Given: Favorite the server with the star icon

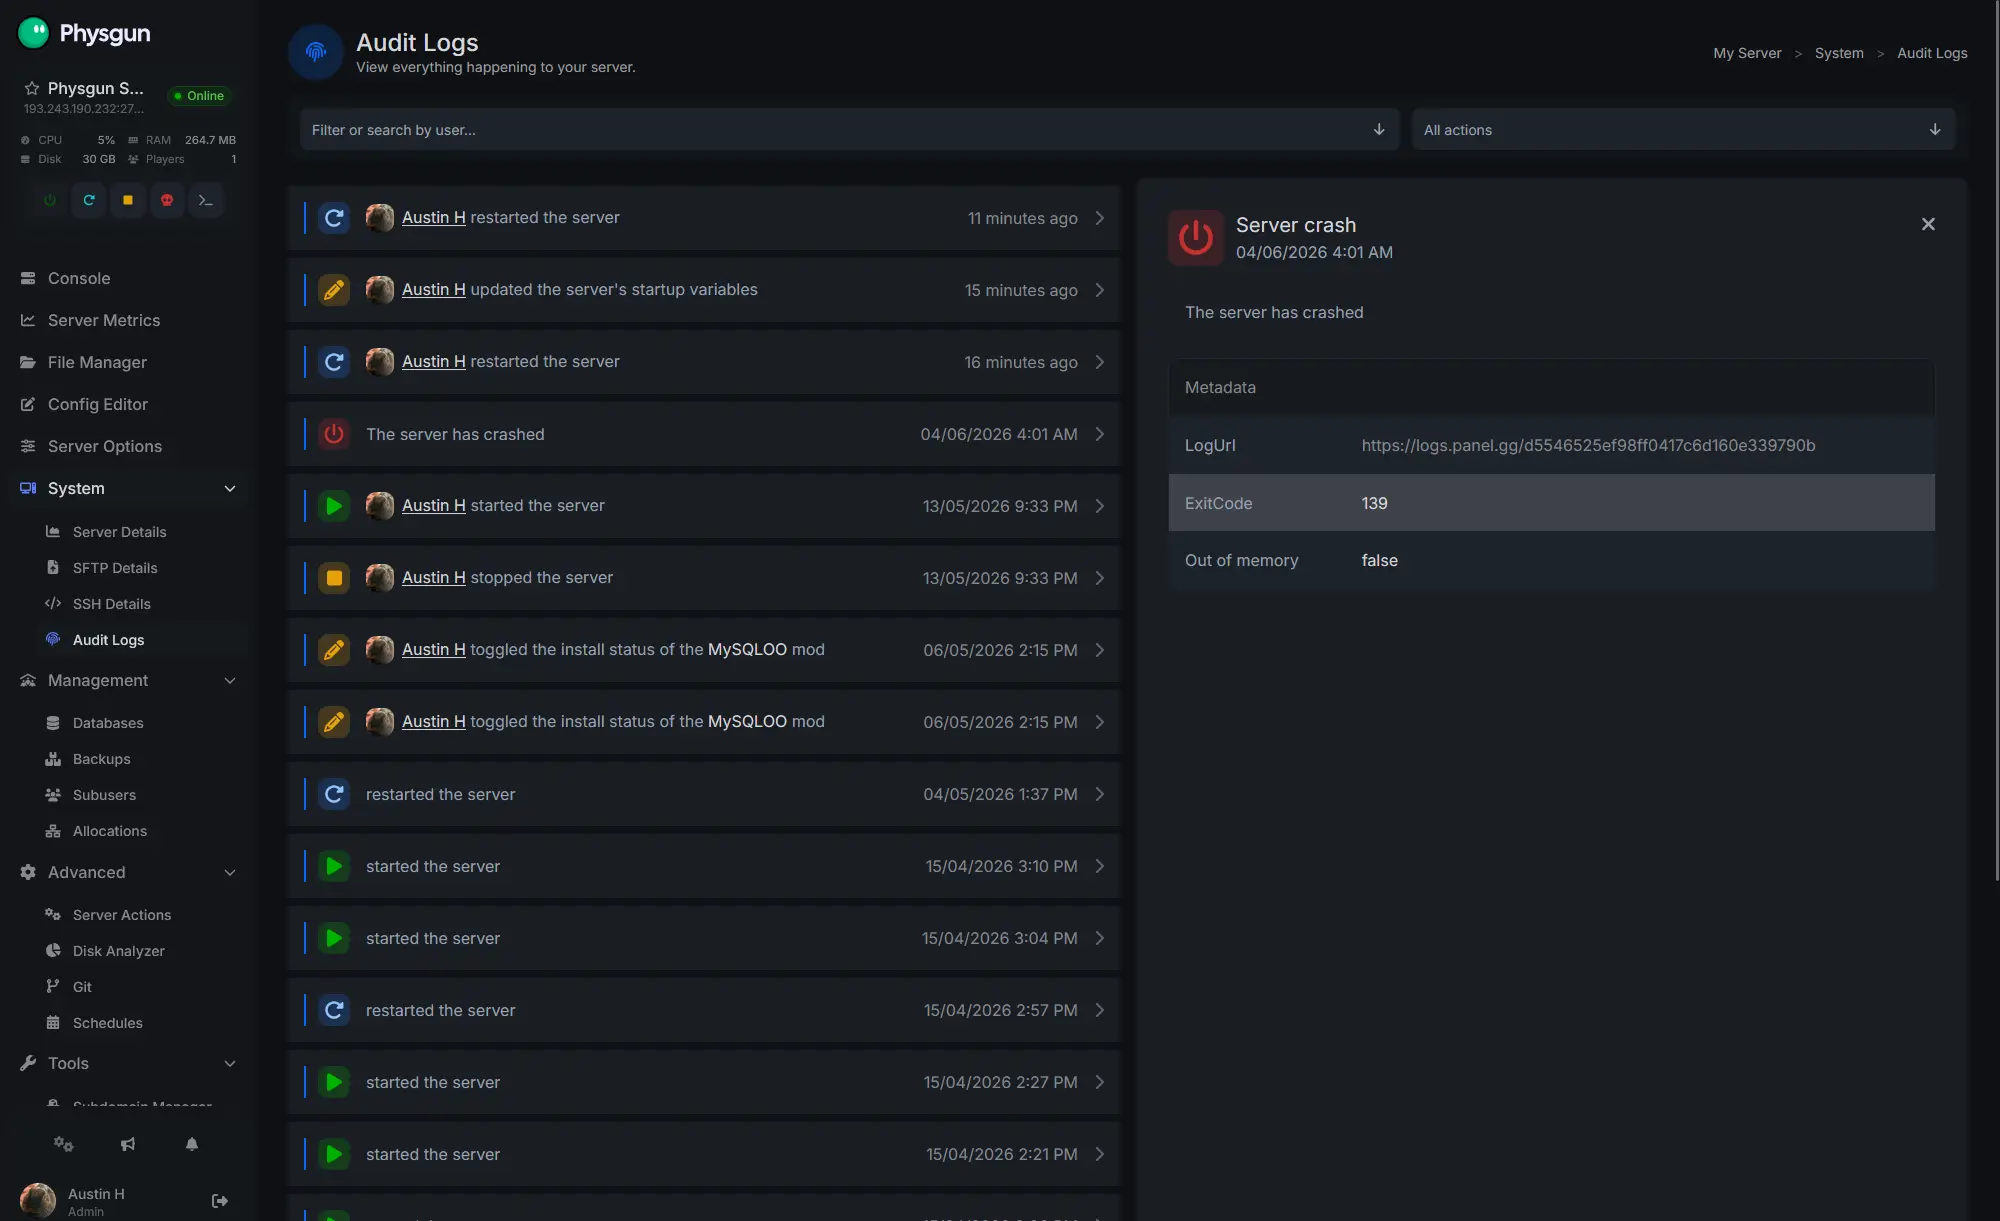Looking at the screenshot, I should (31, 88).
